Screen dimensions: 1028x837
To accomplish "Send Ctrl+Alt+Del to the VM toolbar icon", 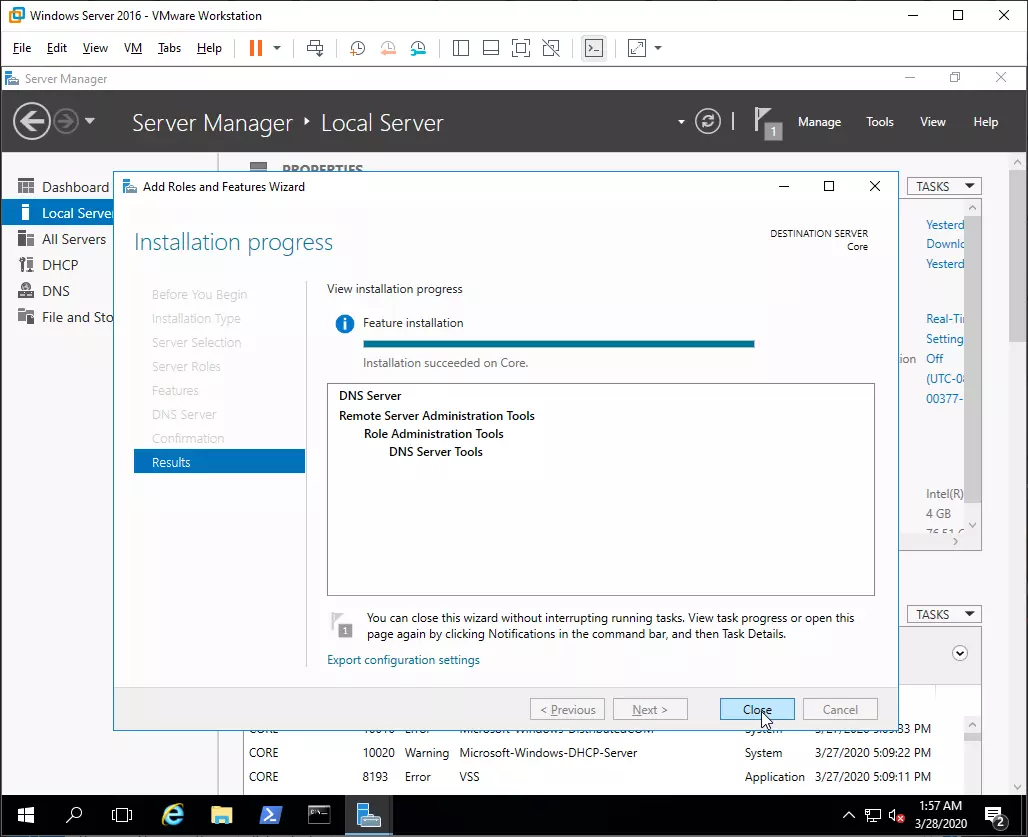I will click(x=315, y=48).
